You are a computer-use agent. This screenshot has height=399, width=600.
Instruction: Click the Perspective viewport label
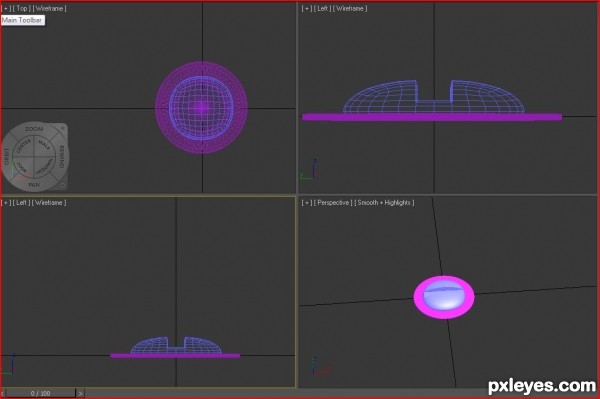click(x=333, y=203)
